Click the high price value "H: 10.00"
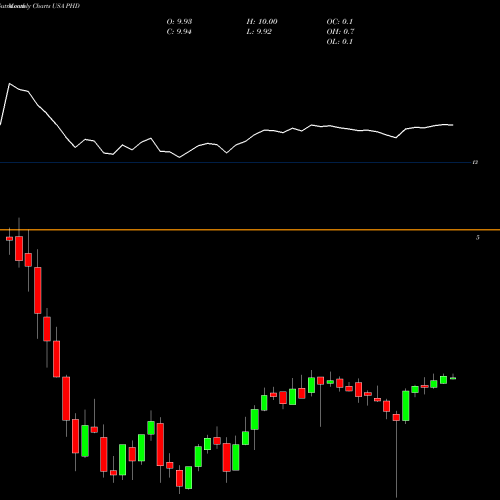Screen dimensions: 500x500 pyautogui.click(x=262, y=22)
